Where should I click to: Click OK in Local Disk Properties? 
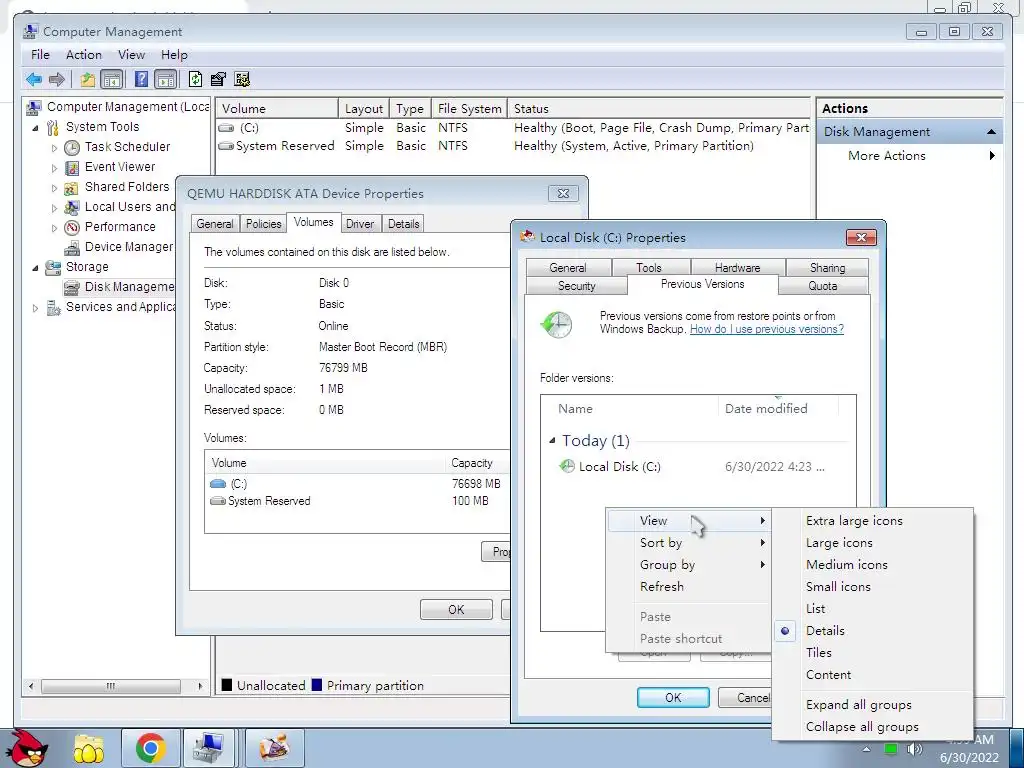click(x=673, y=697)
